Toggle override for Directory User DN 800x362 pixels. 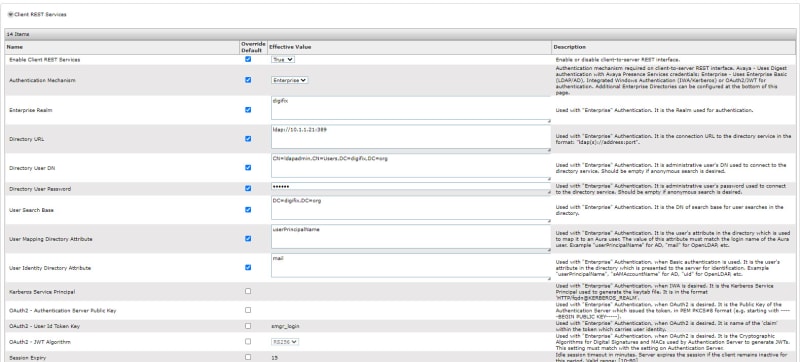coord(248,167)
